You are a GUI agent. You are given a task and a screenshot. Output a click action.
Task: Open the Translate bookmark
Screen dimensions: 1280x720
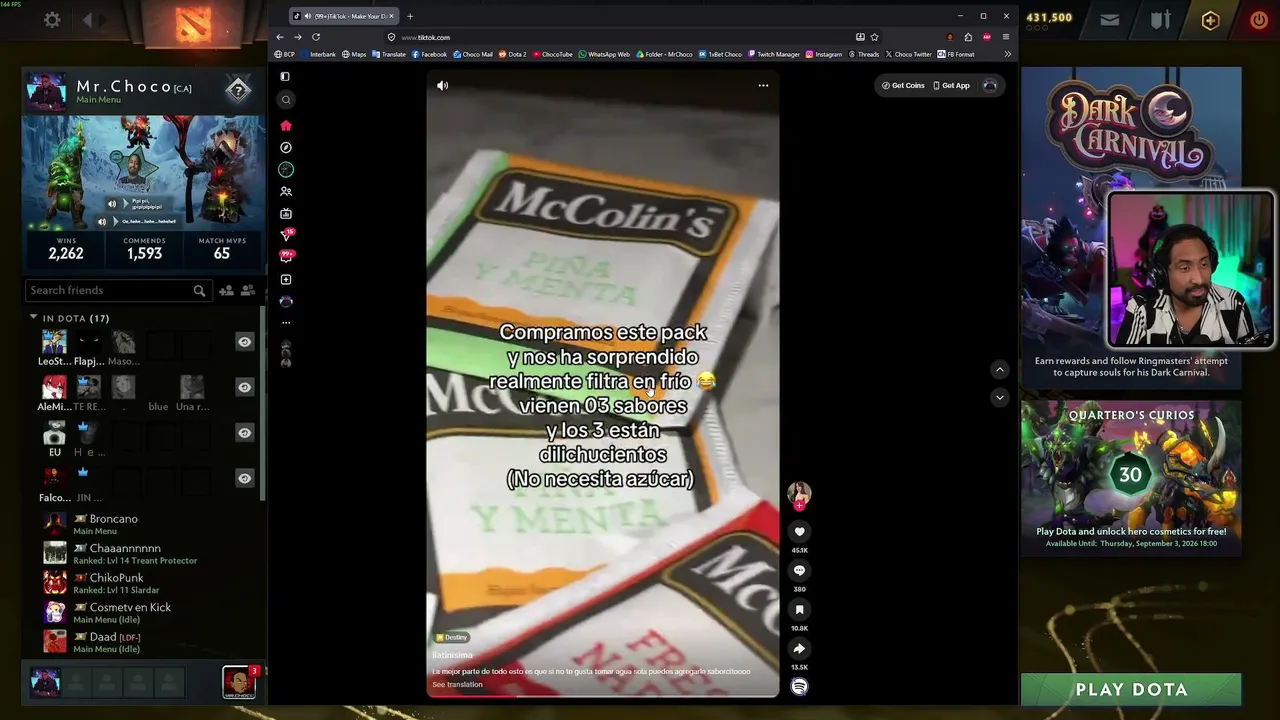(389, 54)
